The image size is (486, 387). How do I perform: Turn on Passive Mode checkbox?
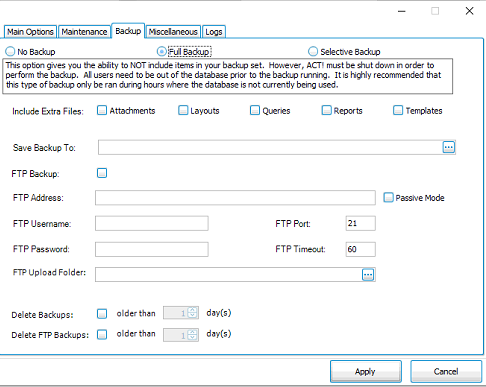(388, 197)
